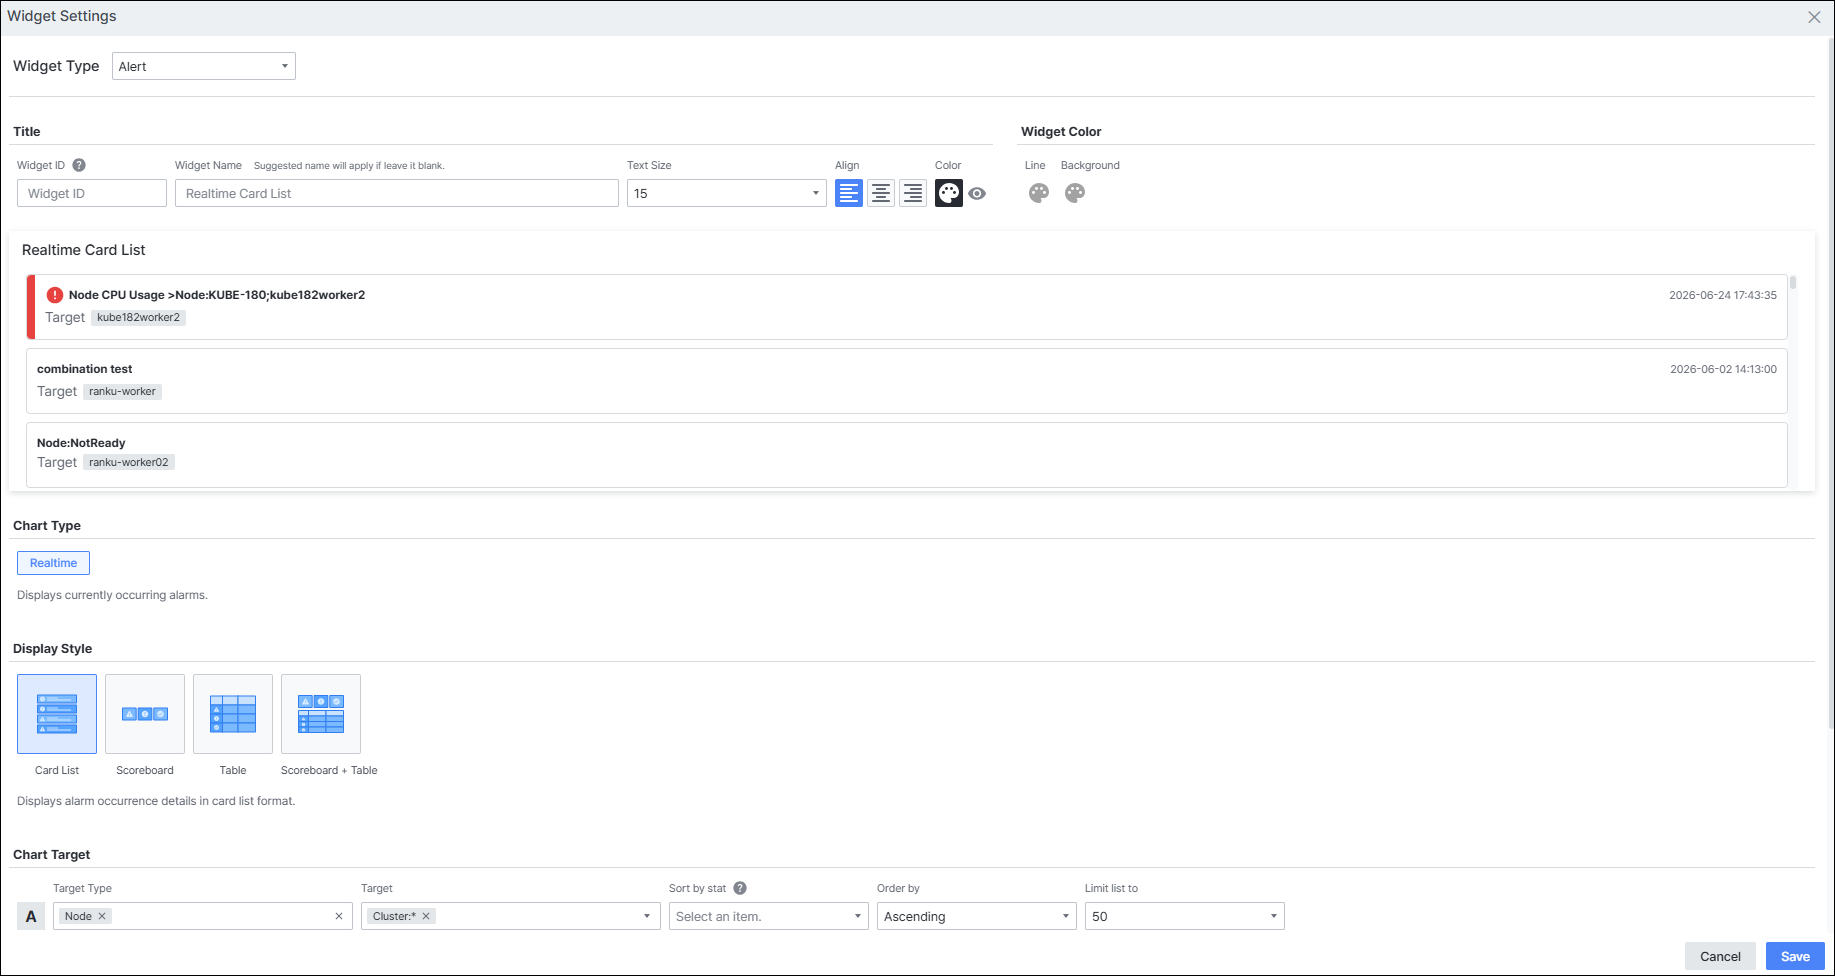The image size is (1835, 976).
Task: Open title color palette picker
Action: coord(949,193)
